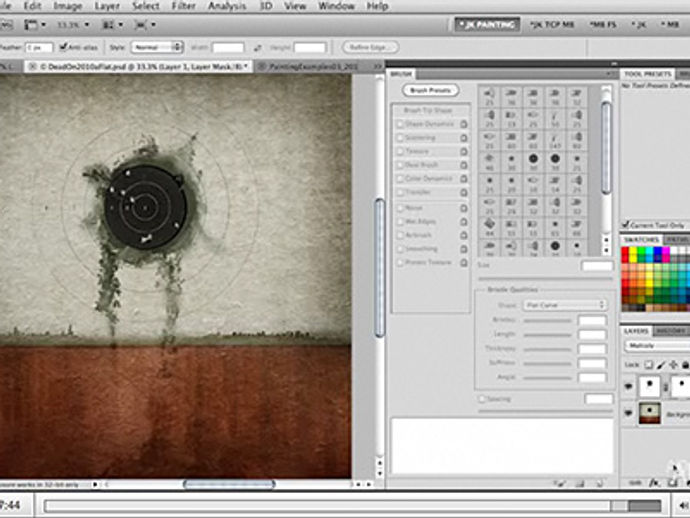Enable the Wet Edges checkbox
690x518 pixels.
point(400,222)
